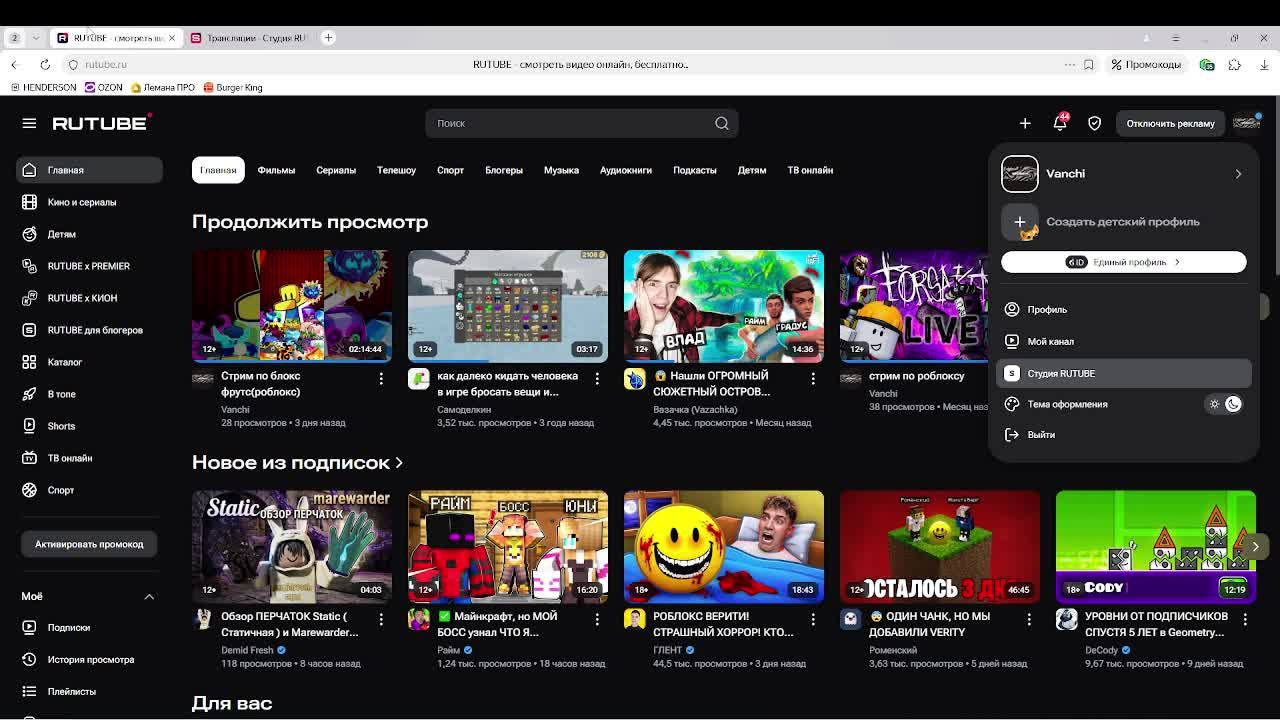Reload the page in the browser
Screen dimensions: 1280x720
point(45,65)
